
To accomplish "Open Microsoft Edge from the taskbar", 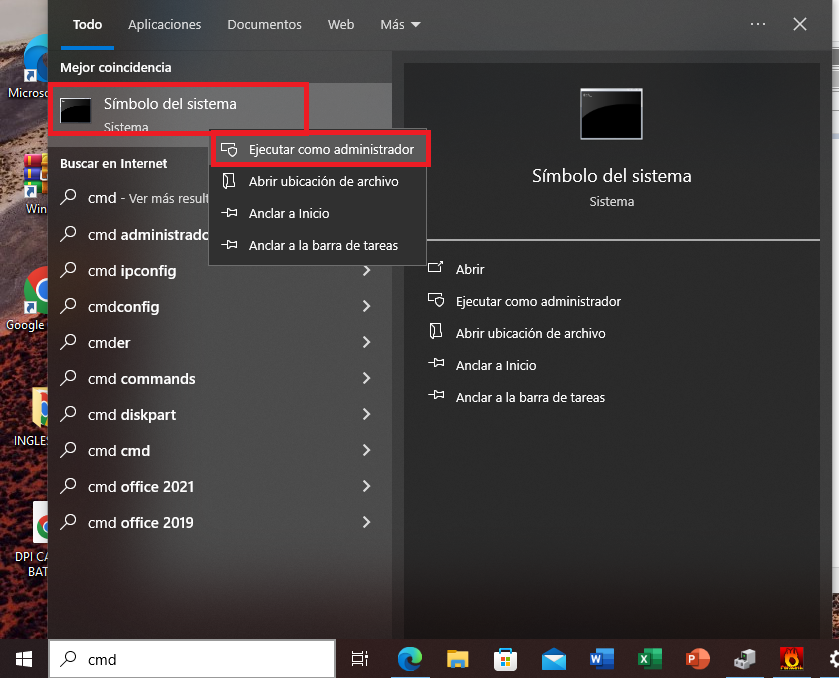I will point(410,659).
